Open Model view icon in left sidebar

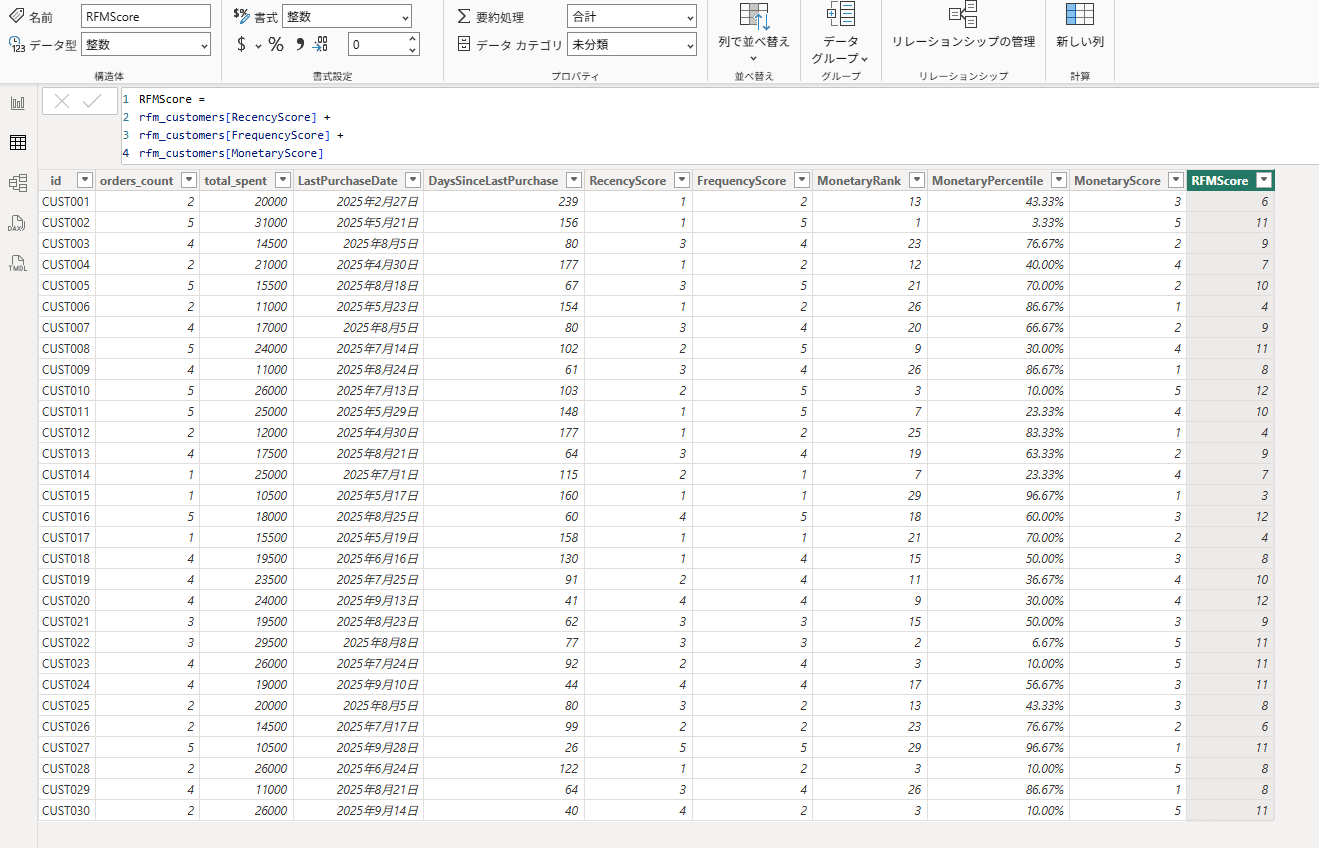point(17,183)
